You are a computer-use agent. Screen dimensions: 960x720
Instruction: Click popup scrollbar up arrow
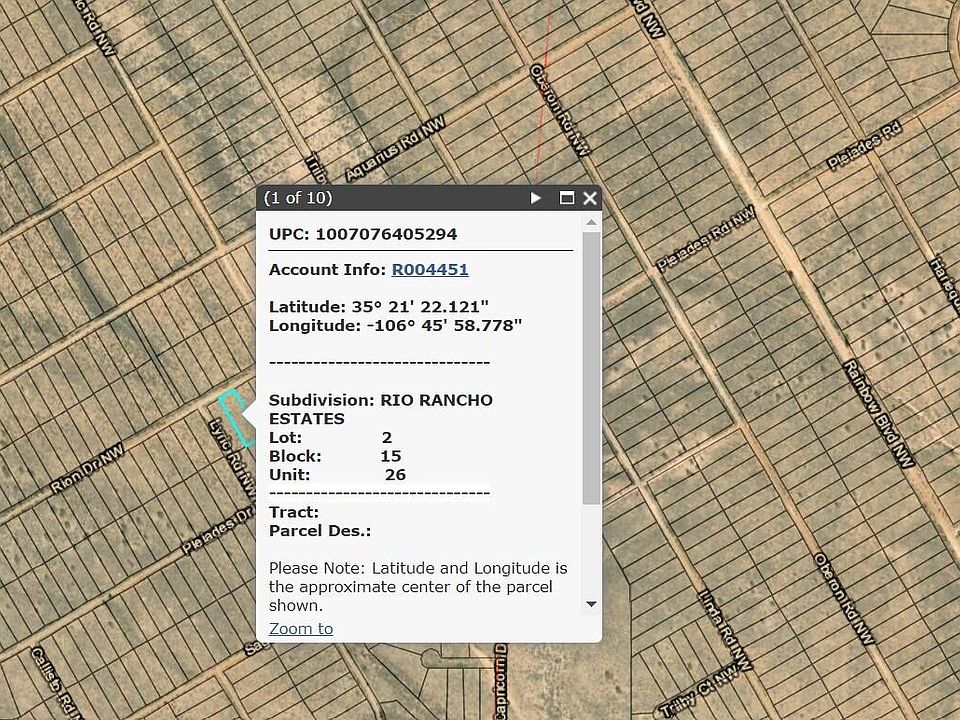pos(591,222)
